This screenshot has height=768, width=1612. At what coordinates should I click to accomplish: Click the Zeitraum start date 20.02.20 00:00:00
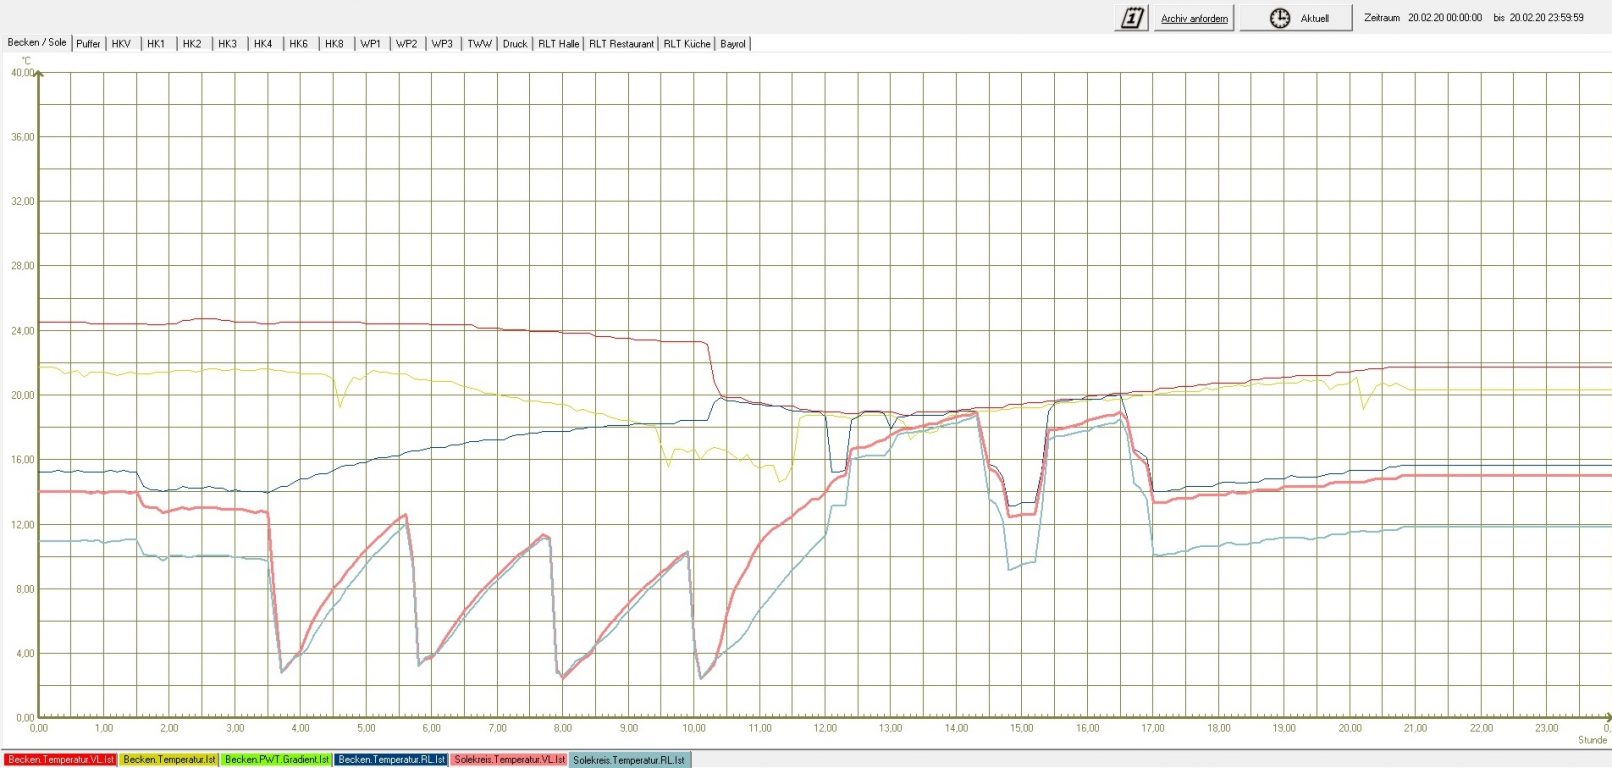(x=1445, y=18)
